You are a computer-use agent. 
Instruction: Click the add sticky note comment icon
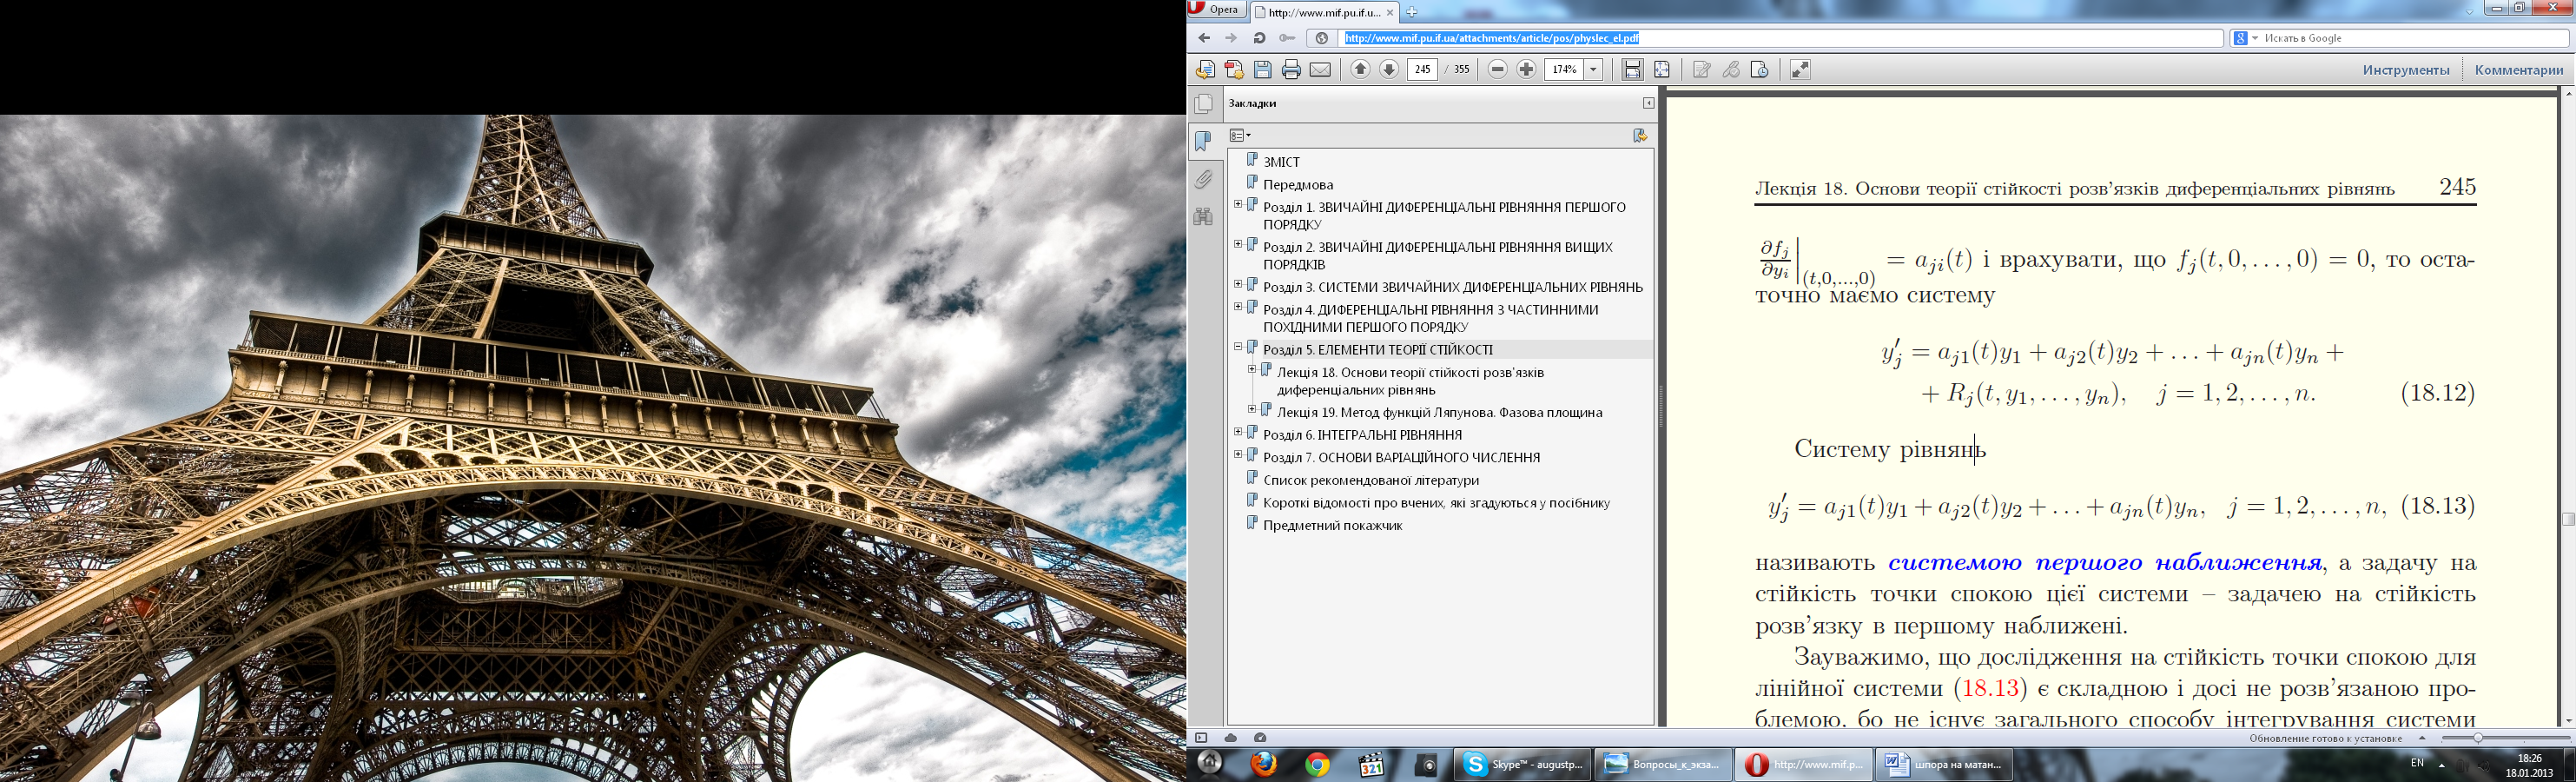click(x=1702, y=69)
